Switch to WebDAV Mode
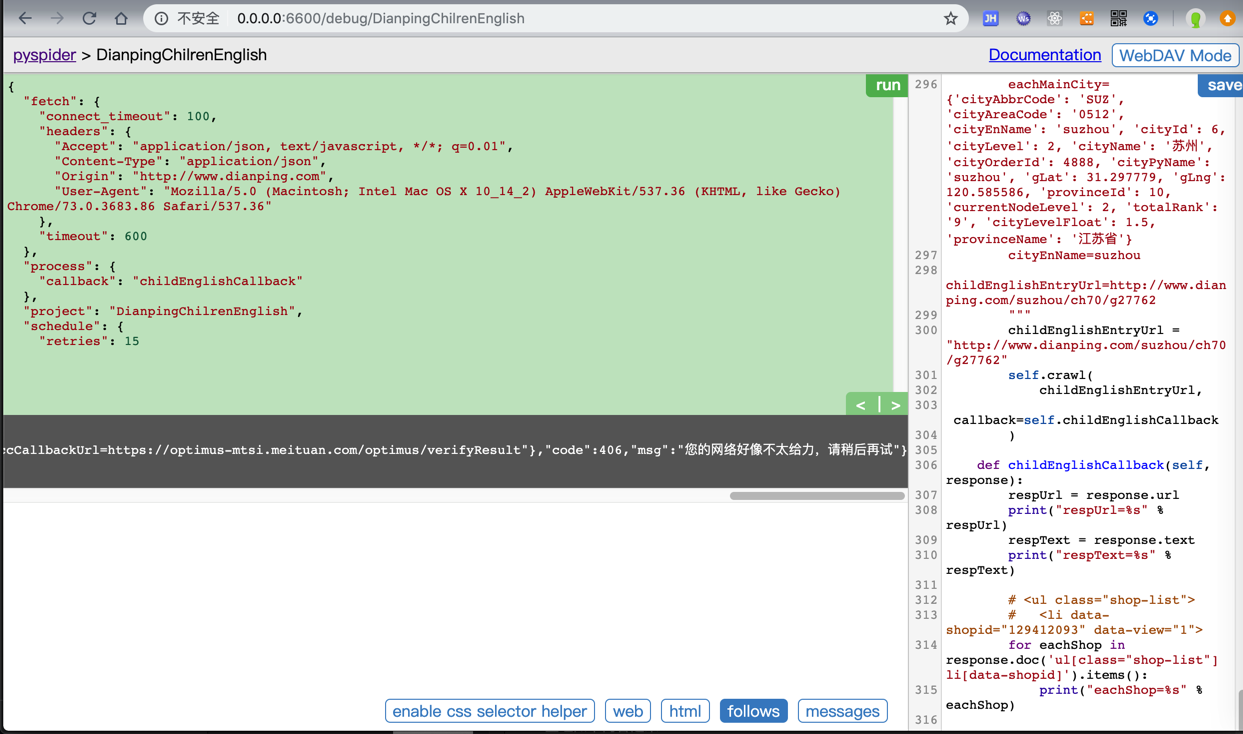Viewport: 1243px width, 734px height. (1175, 56)
